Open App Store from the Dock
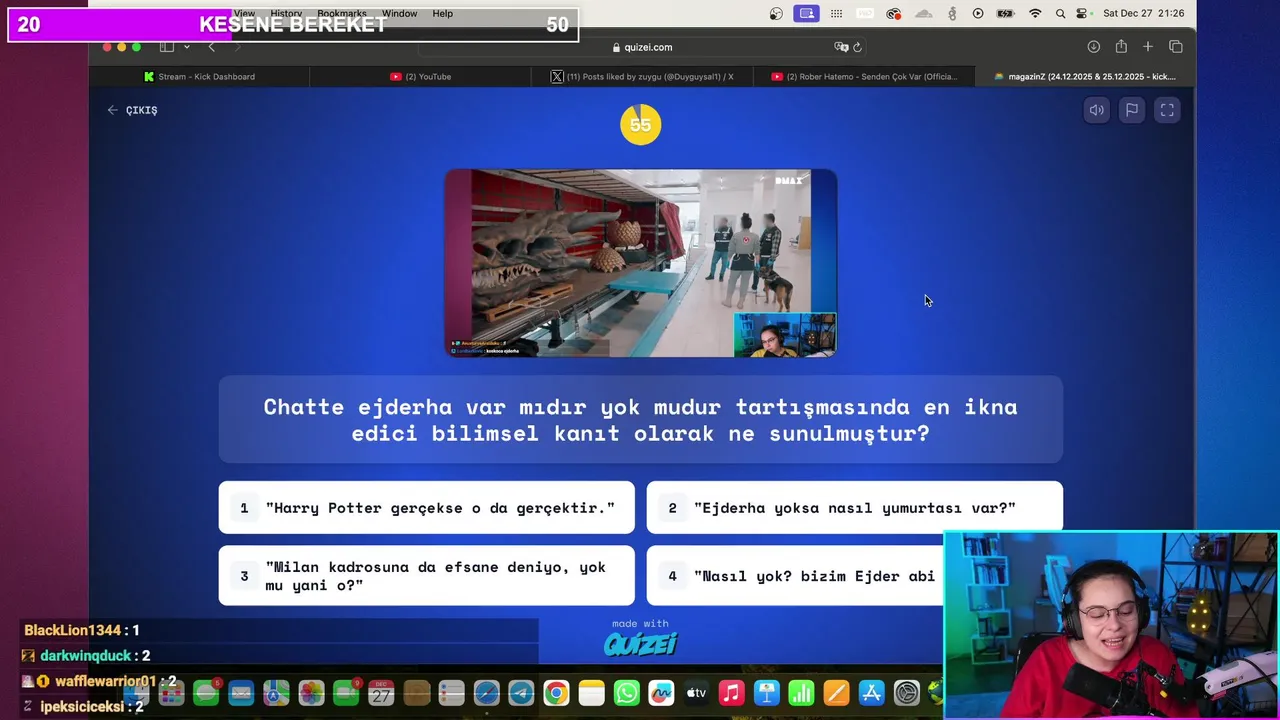Screen dimensions: 1280x720 coord(872,693)
